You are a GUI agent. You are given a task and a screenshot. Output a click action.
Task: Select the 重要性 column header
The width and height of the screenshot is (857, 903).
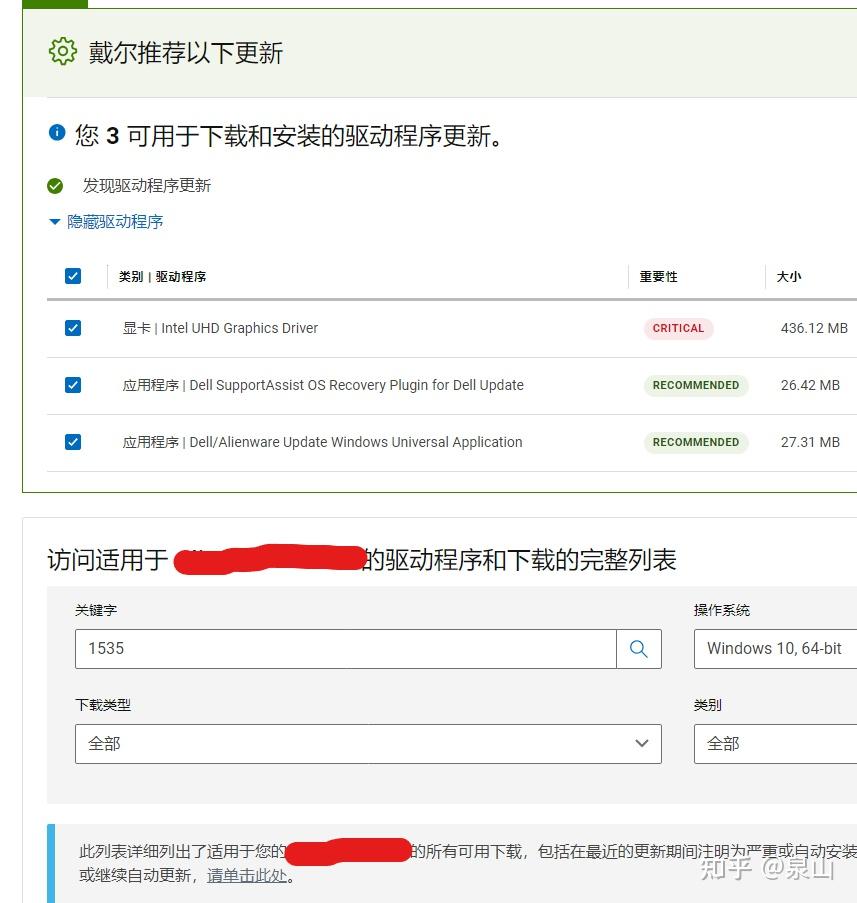(x=656, y=276)
